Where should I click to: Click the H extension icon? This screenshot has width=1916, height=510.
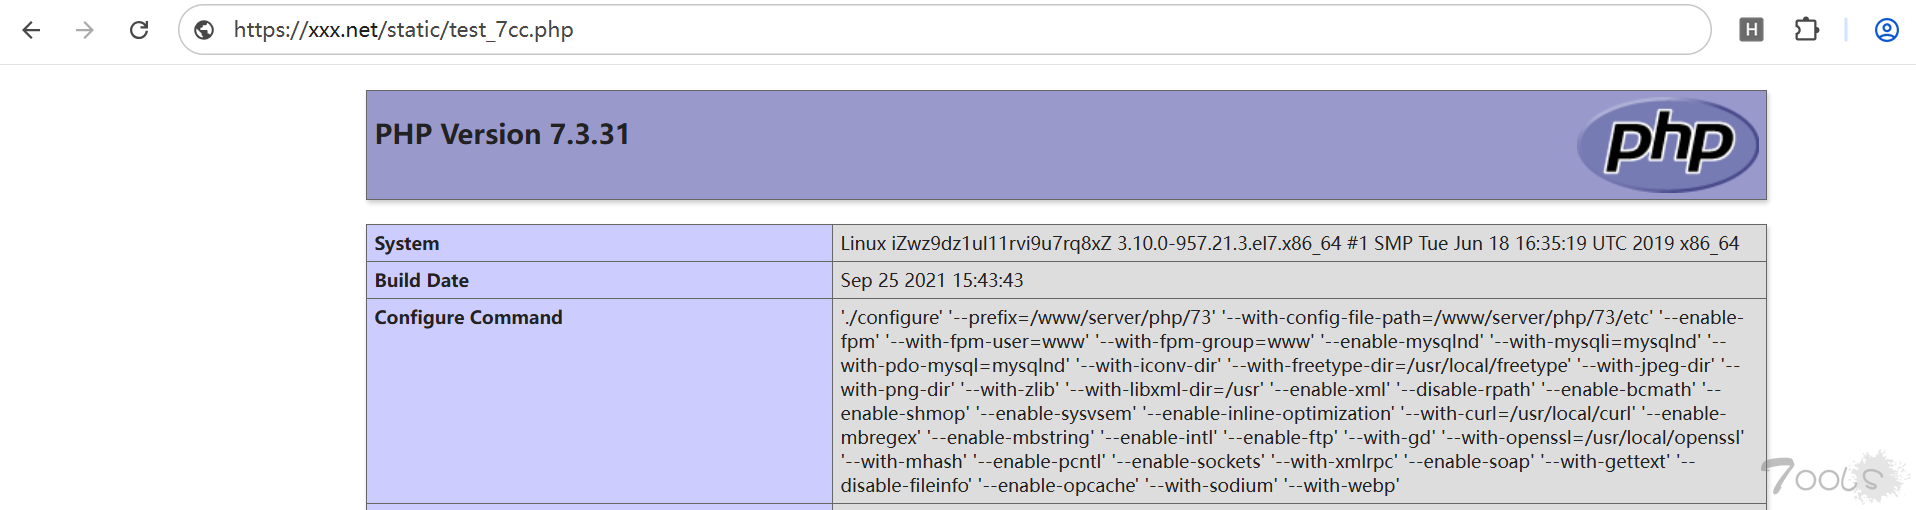[x=1751, y=30]
